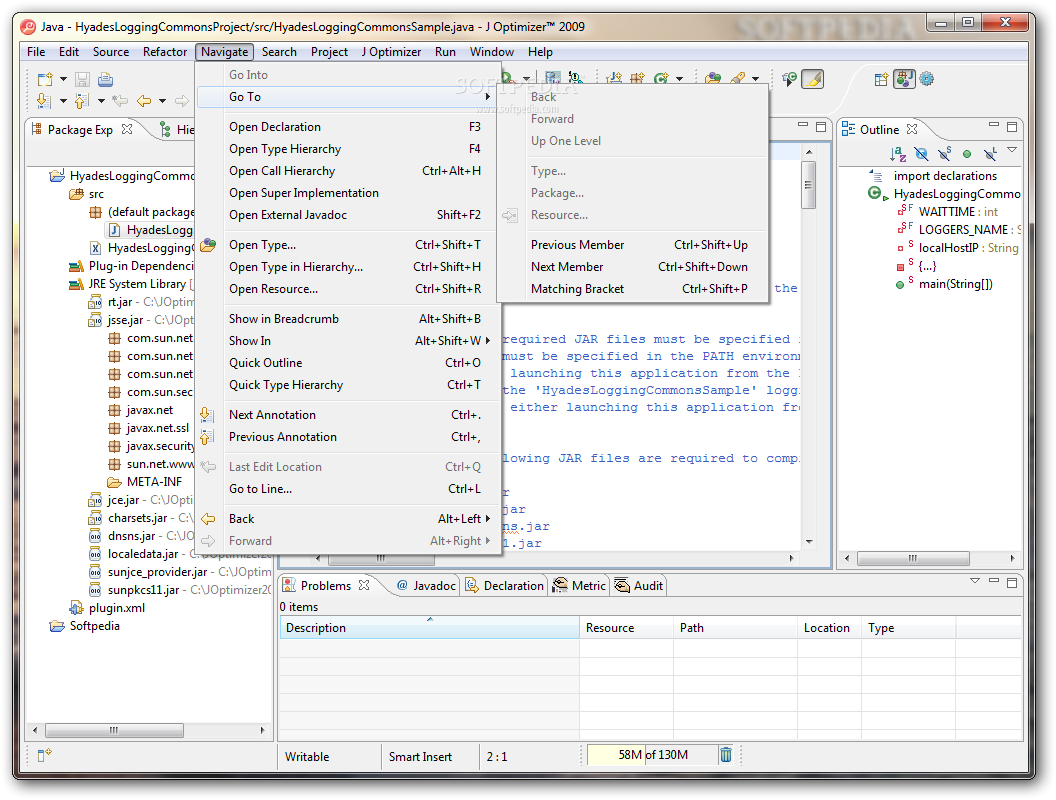Open the Outline view menu triangle
The width and height of the screenshot is (1056, 800).
click(1012, 150)
